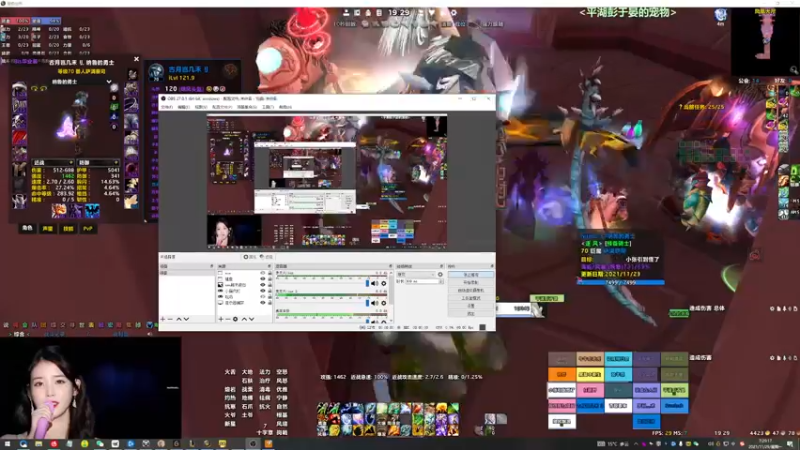Adjust transition duration stepper in OBS
The width and height of the screenshot is (800, 450).
pos(441,281)
